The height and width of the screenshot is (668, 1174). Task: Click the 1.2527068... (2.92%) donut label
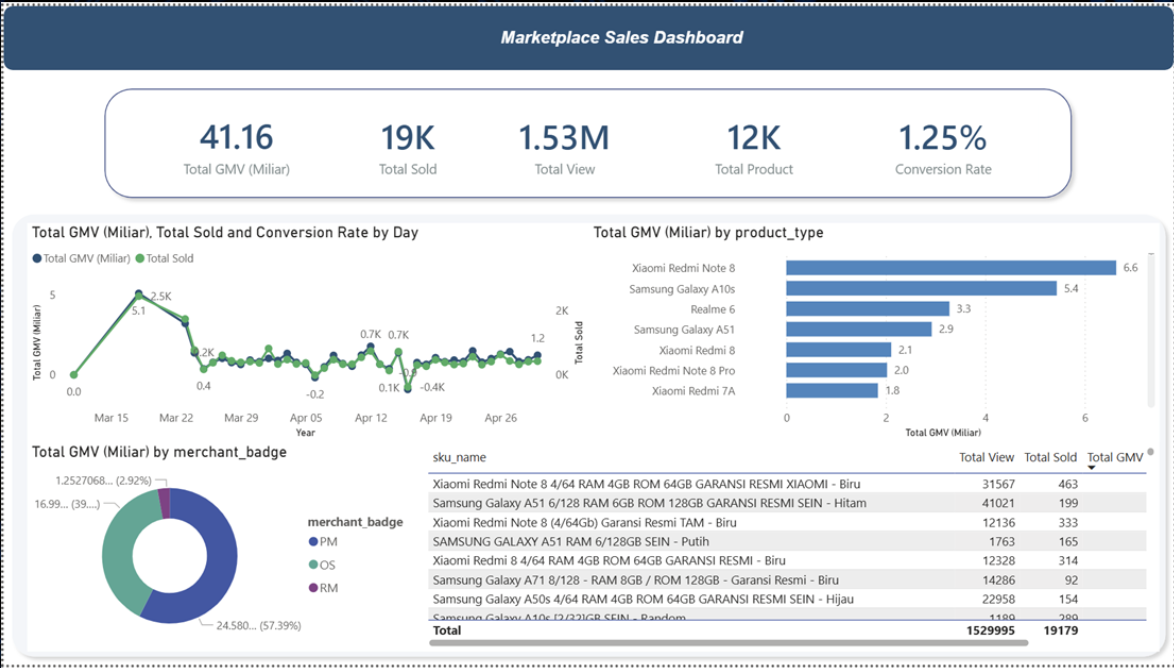[103, 480]
